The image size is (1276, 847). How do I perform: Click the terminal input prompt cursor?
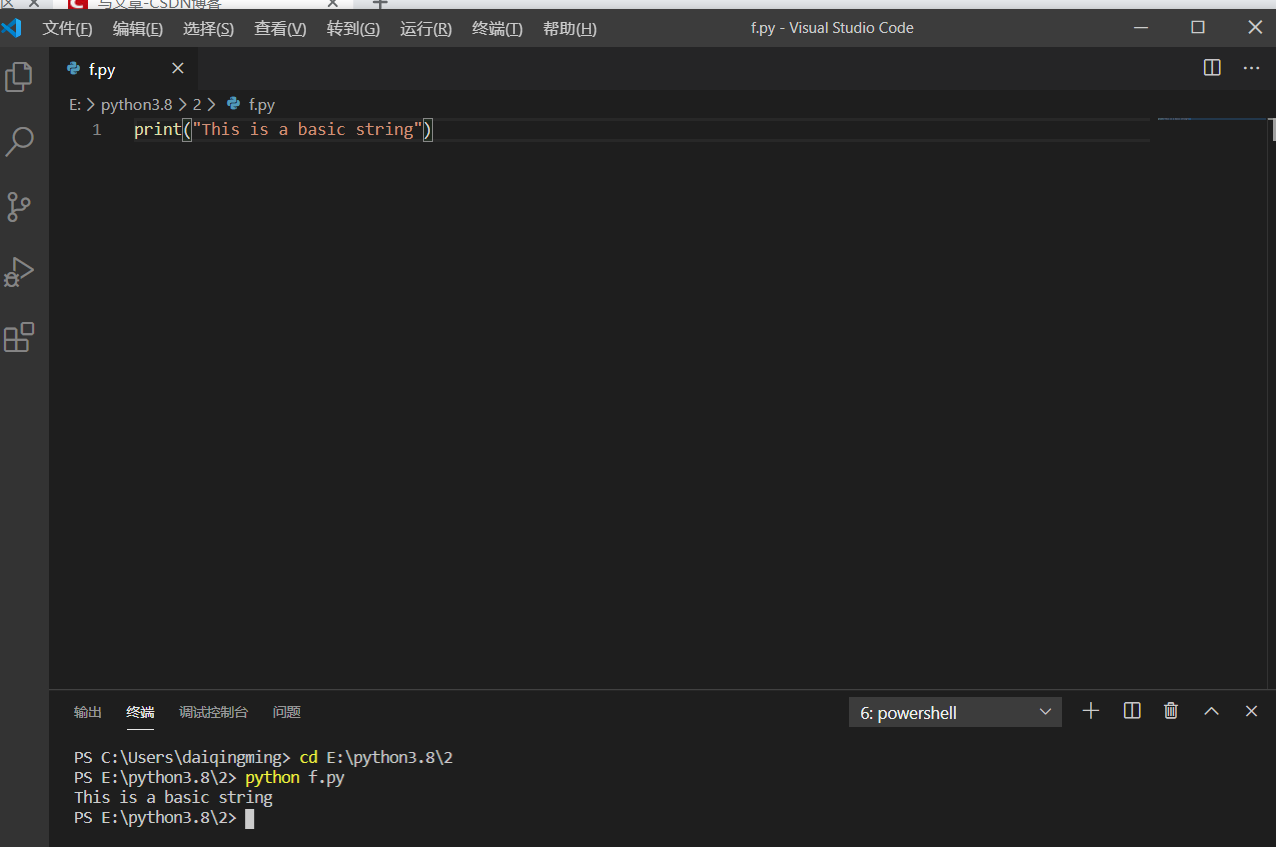coord(249,818)
